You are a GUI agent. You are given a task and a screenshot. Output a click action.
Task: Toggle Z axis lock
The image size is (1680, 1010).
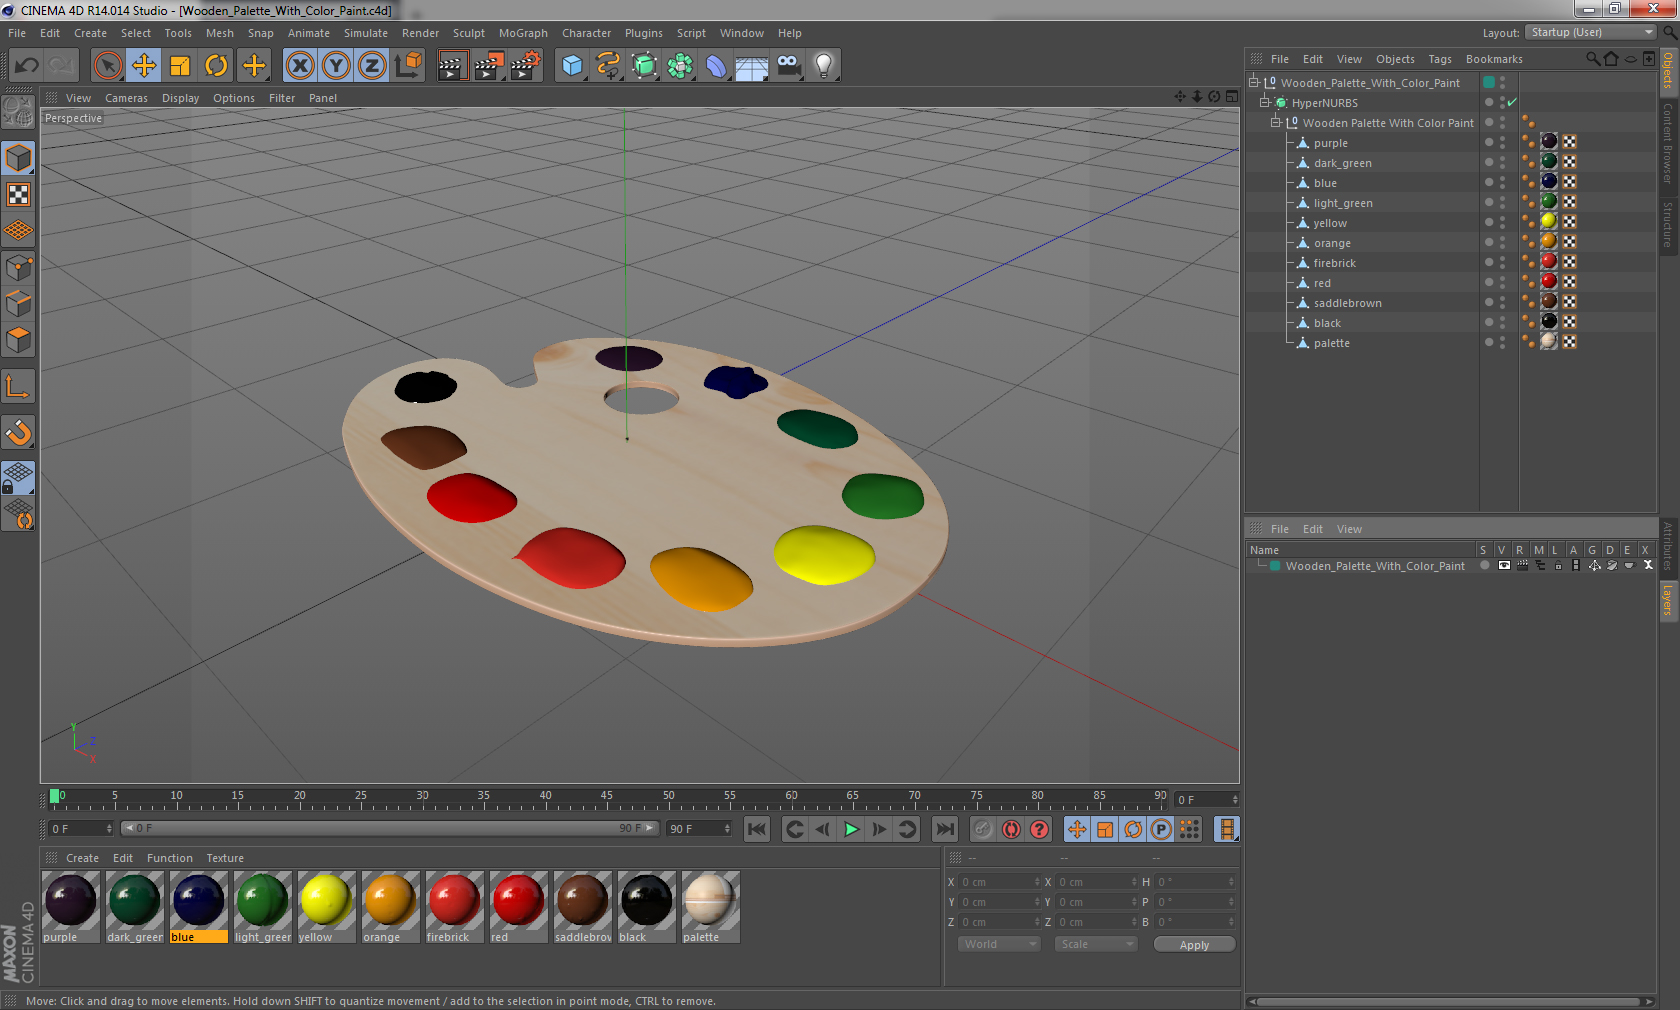tap(372, 66)
